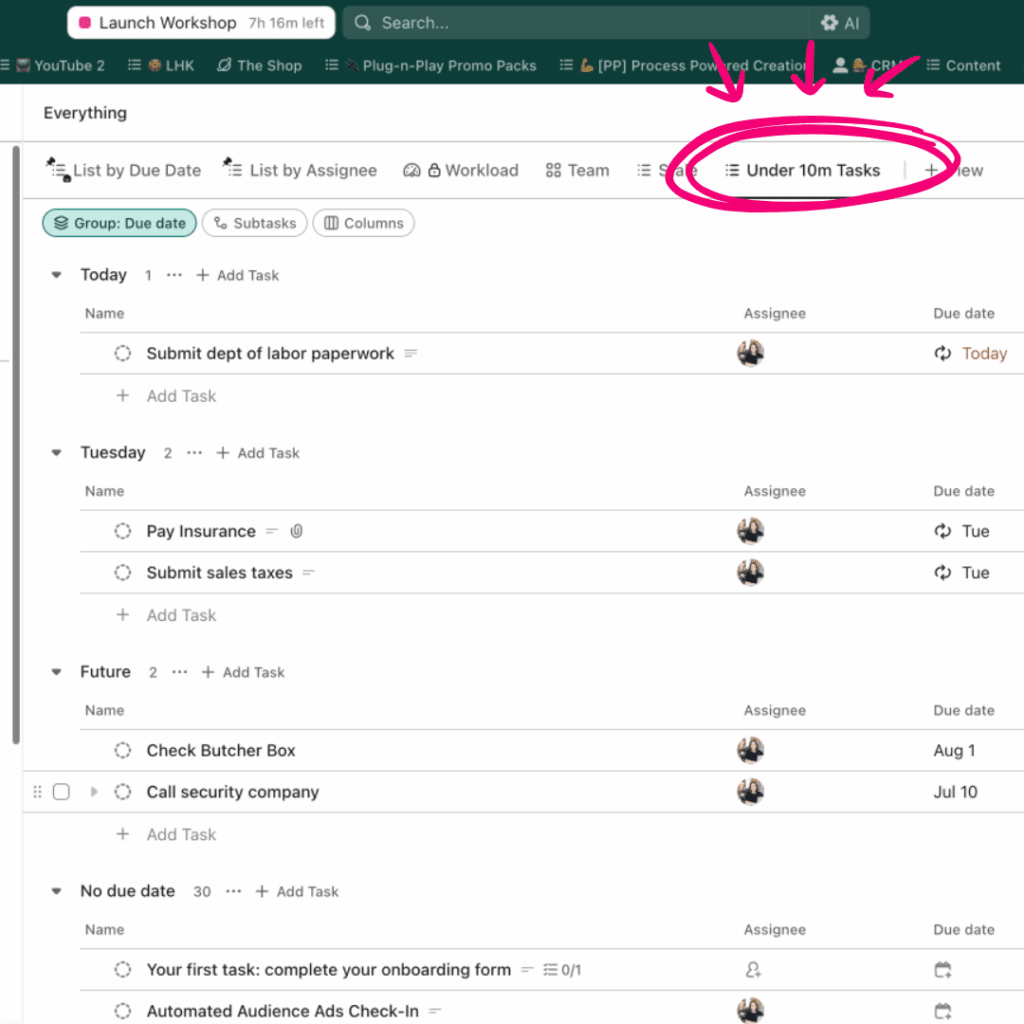This screenshot has width=1024, height=1024.
Task: Toggle the status circle on Submit dept of labor paperwork
Action: 122,353
